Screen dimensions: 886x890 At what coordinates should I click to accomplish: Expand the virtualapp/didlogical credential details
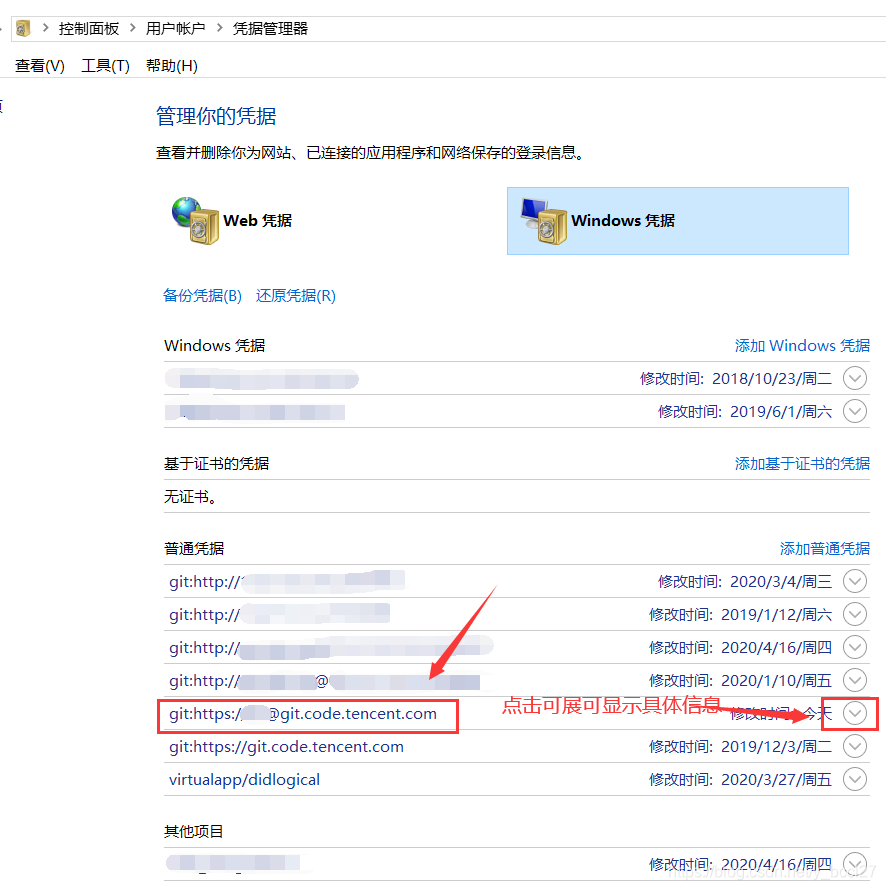pyautogui.click(x=855, y=779)
